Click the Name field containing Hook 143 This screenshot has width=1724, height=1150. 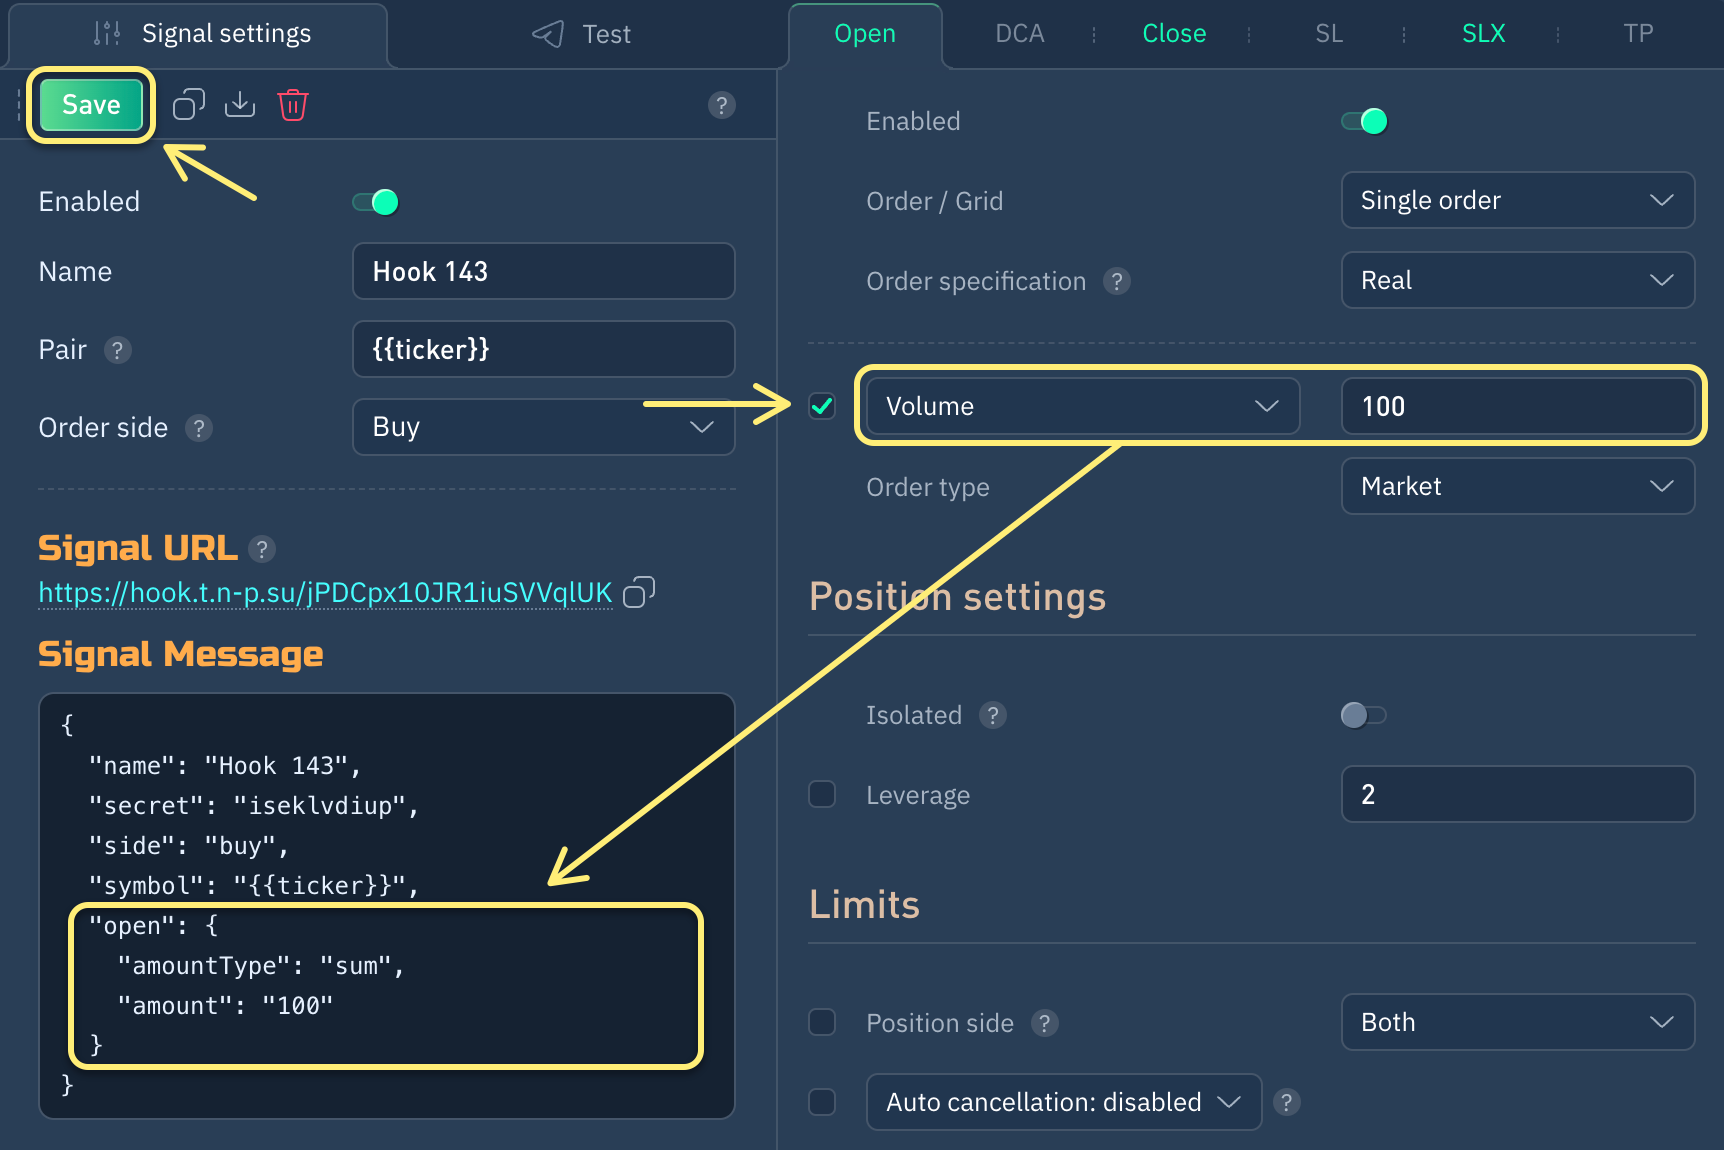(x=543, y=271)
